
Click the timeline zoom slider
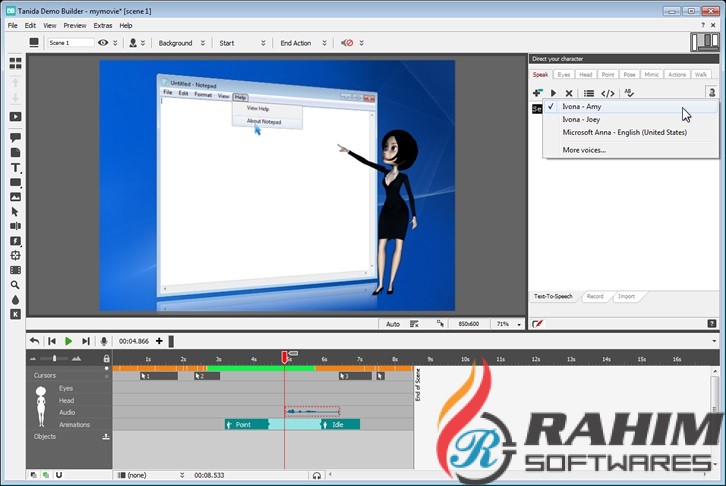[x=55, y=358]
